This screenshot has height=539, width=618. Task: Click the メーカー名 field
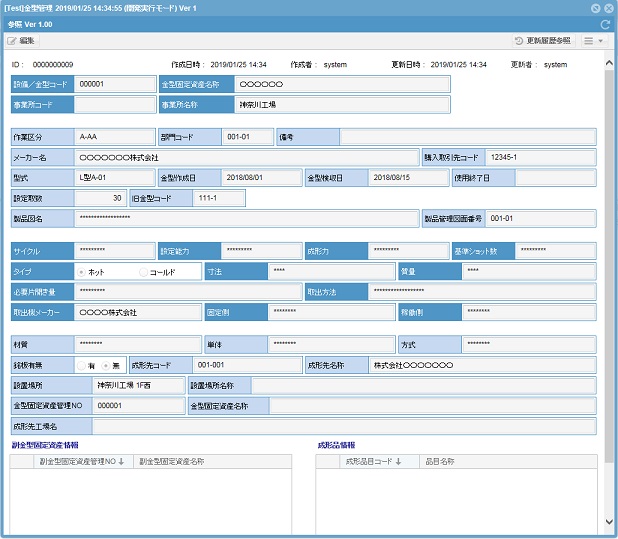(246, 157)
